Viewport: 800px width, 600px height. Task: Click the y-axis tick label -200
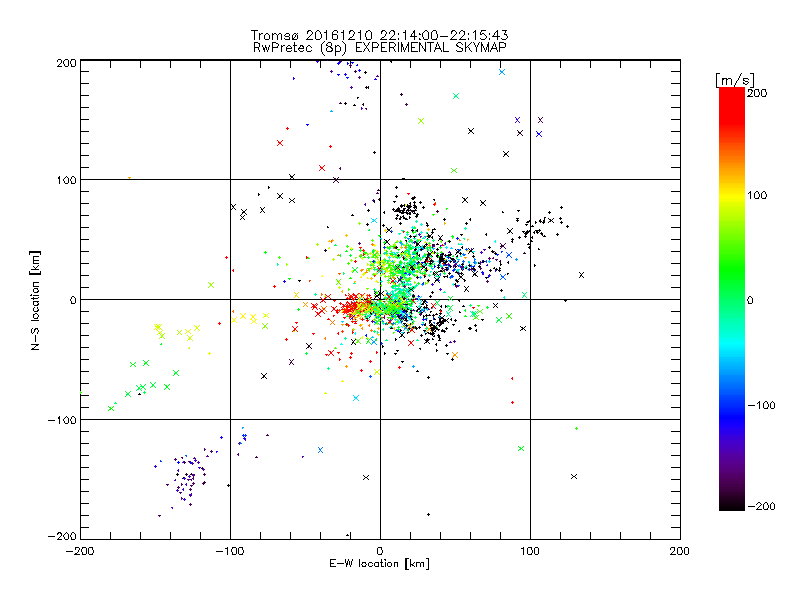coord(62,536)
